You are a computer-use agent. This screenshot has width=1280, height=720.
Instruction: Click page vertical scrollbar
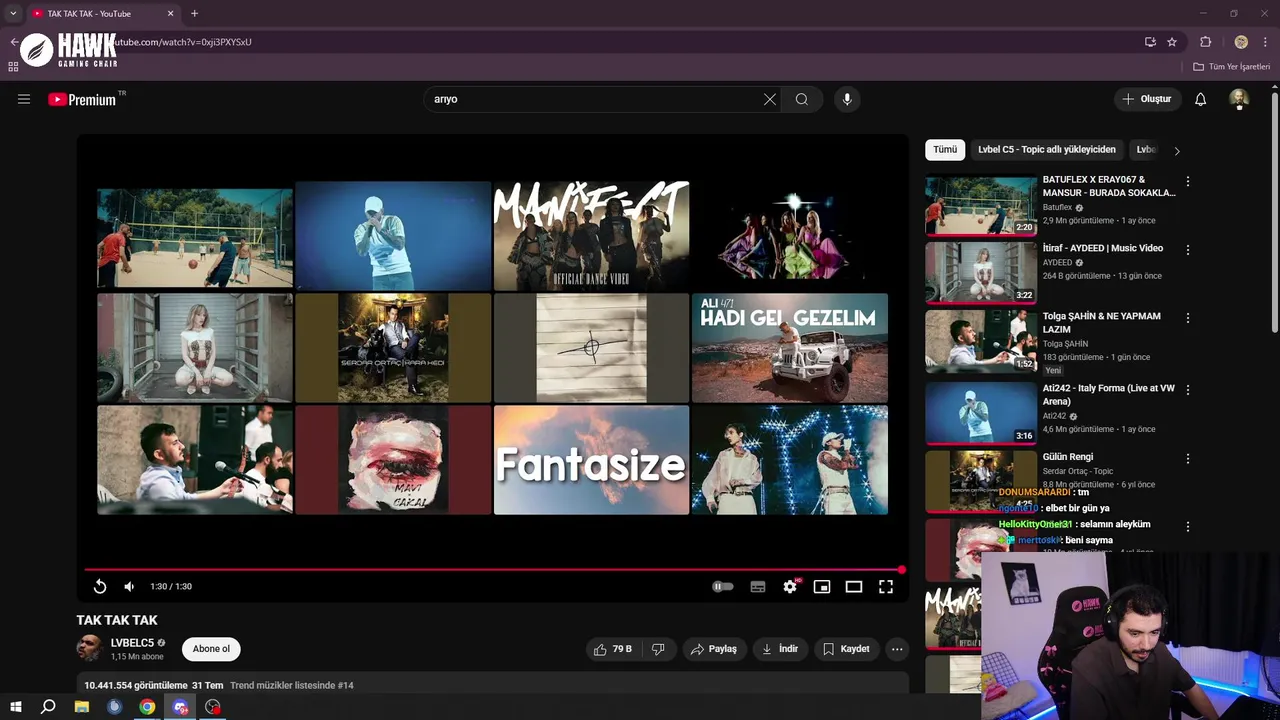pyautogui.click(x=1274, y=212)
